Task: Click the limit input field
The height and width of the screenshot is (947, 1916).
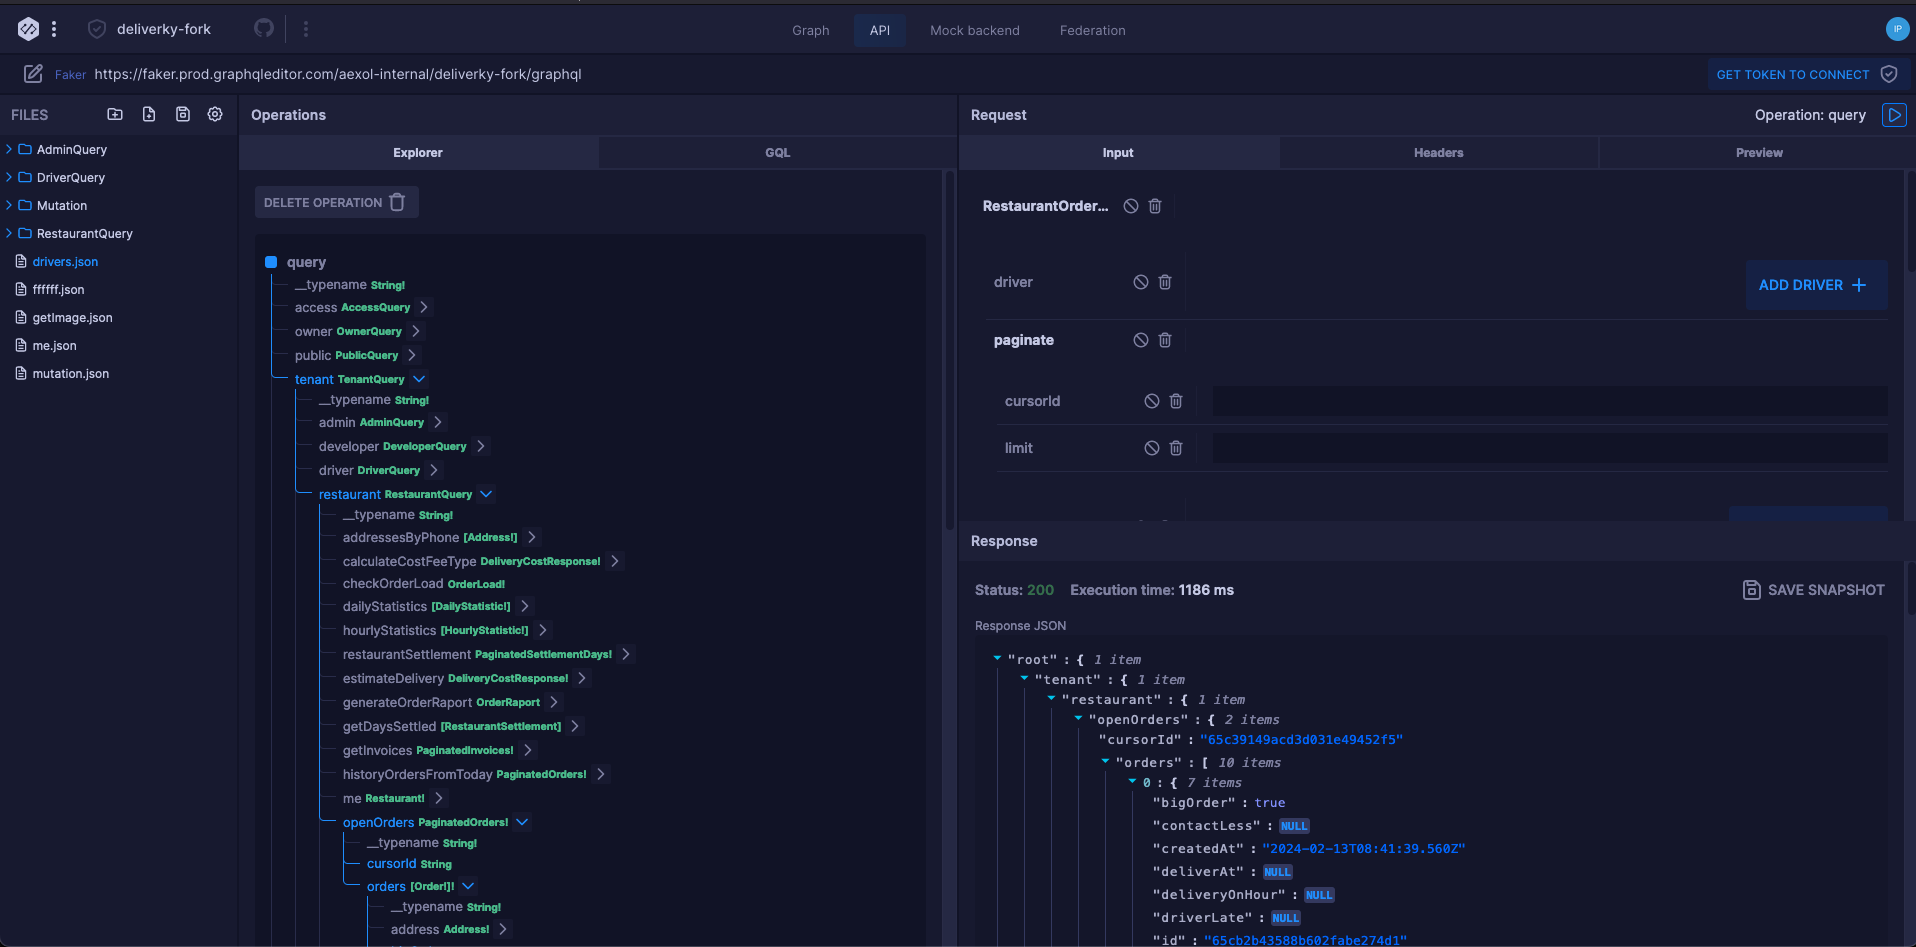Action: 1550,448
